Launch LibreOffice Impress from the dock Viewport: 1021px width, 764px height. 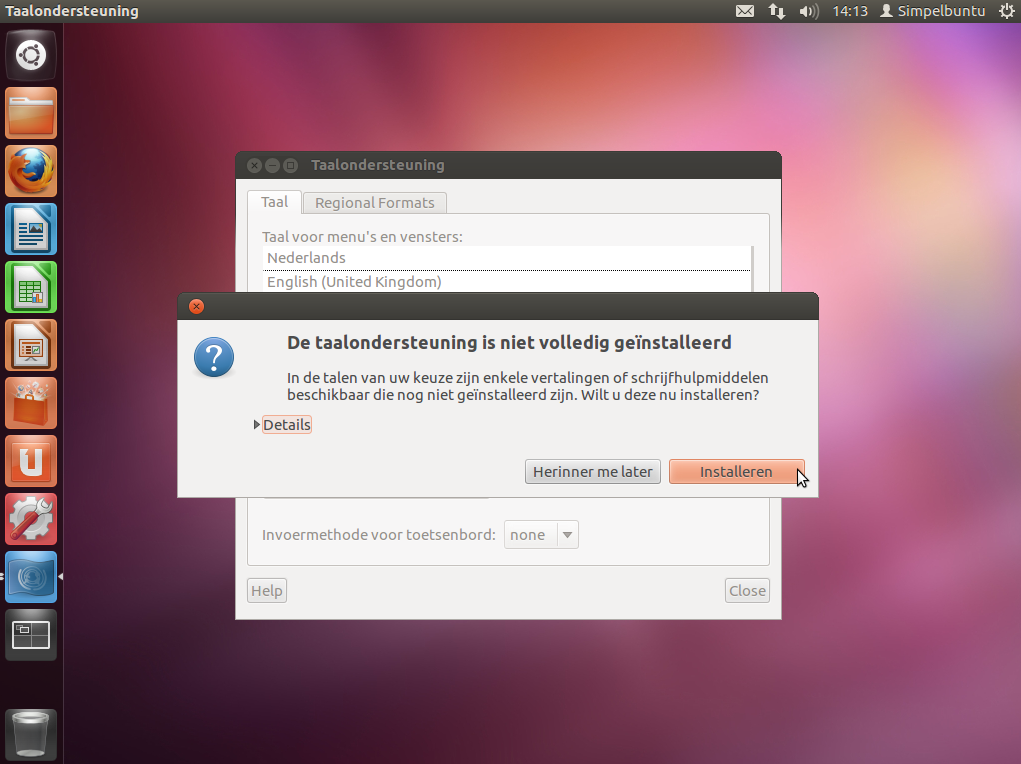click(31, 345)
